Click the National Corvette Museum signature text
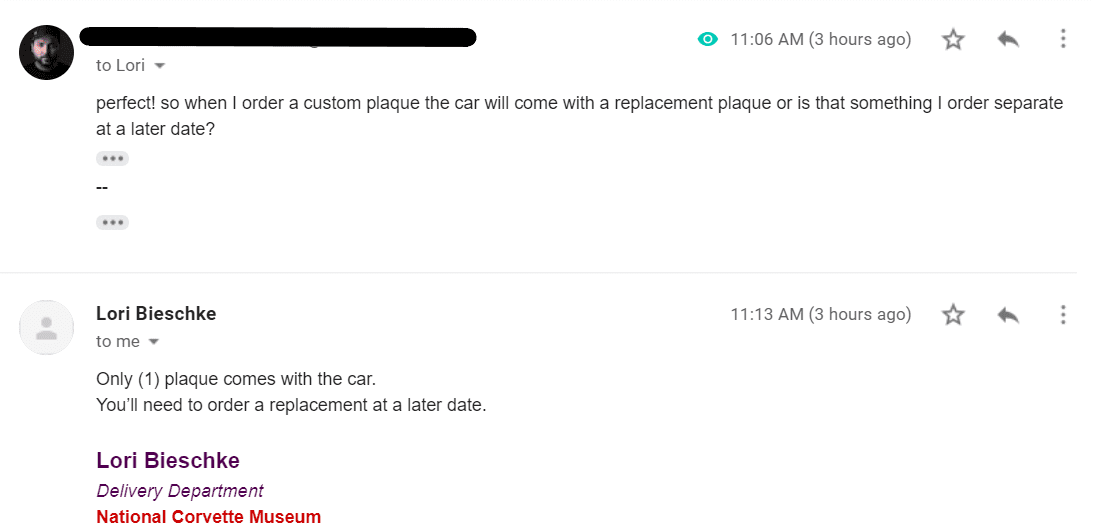Screen dimensions: 1098x531 click(x=208, y=517)
